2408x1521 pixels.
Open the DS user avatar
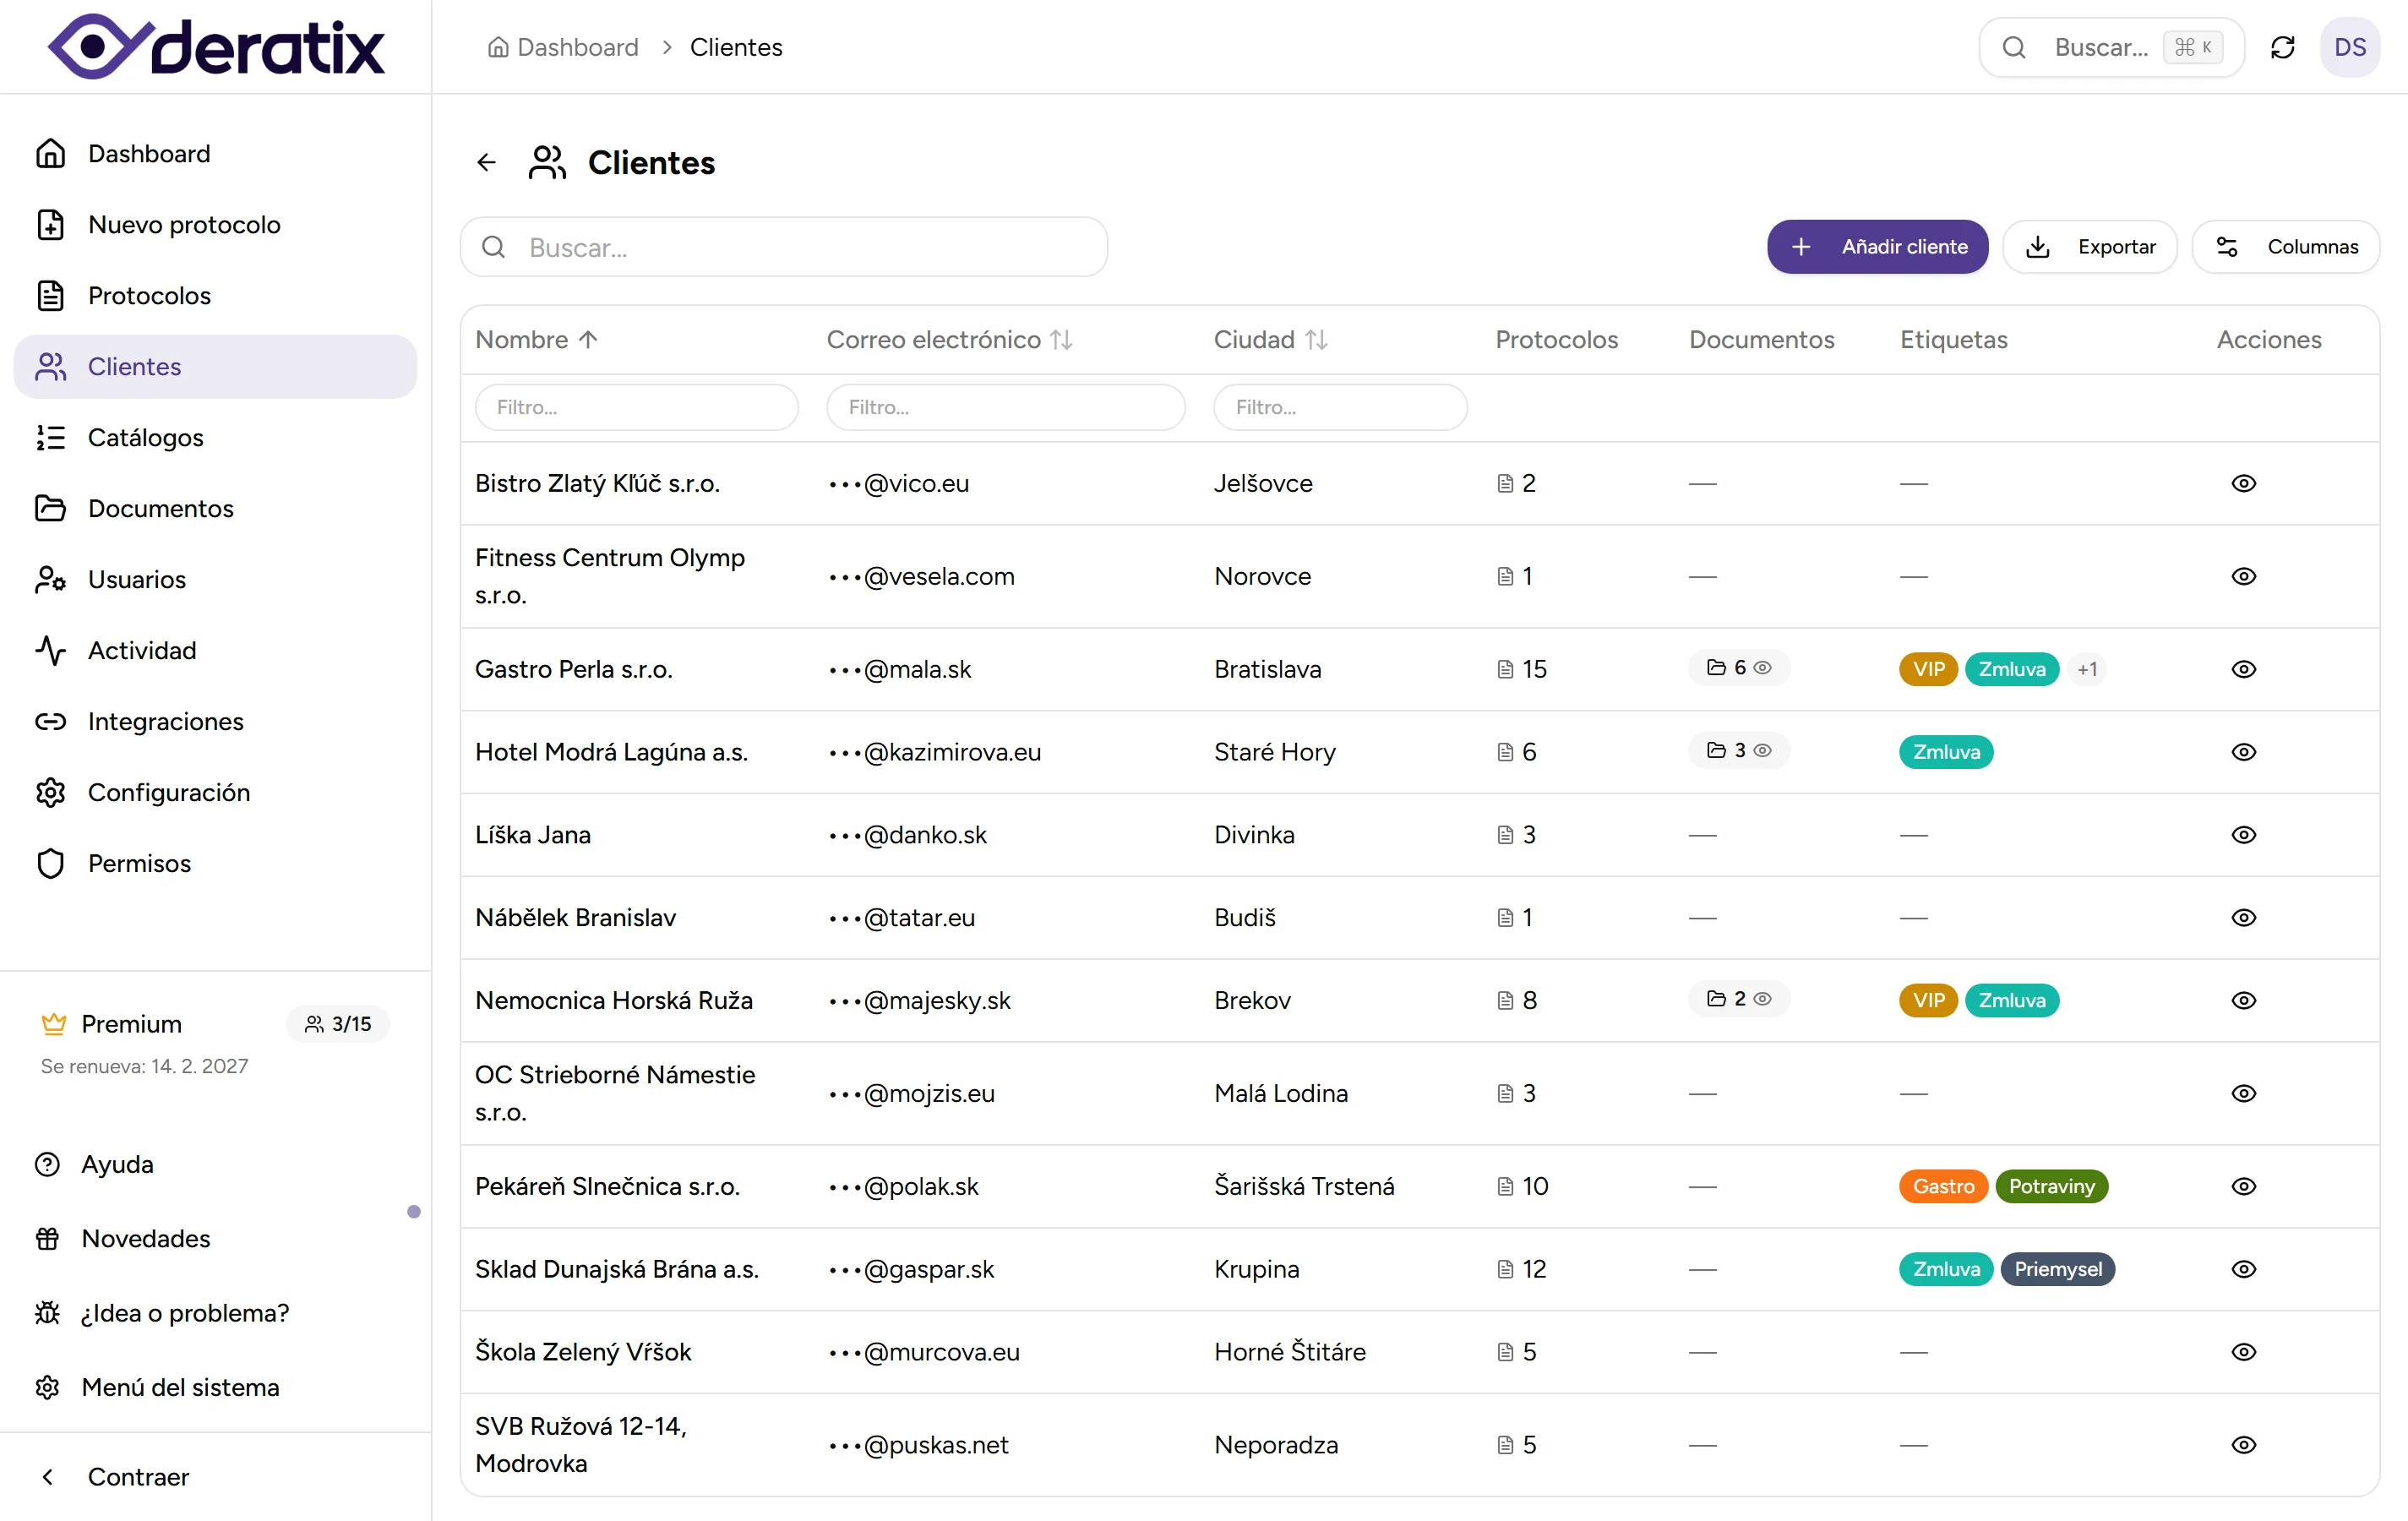[2349, 47]
